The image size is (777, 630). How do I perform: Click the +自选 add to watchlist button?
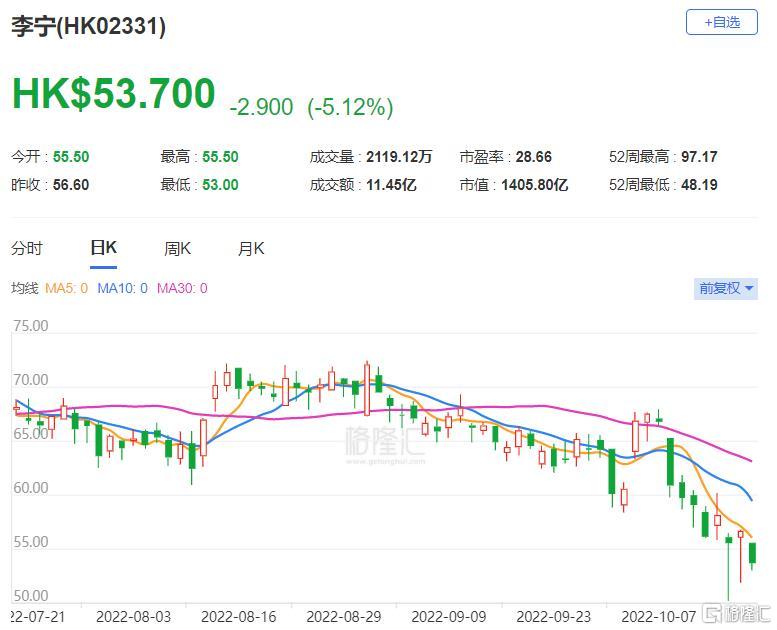click(x=721, y=22)
